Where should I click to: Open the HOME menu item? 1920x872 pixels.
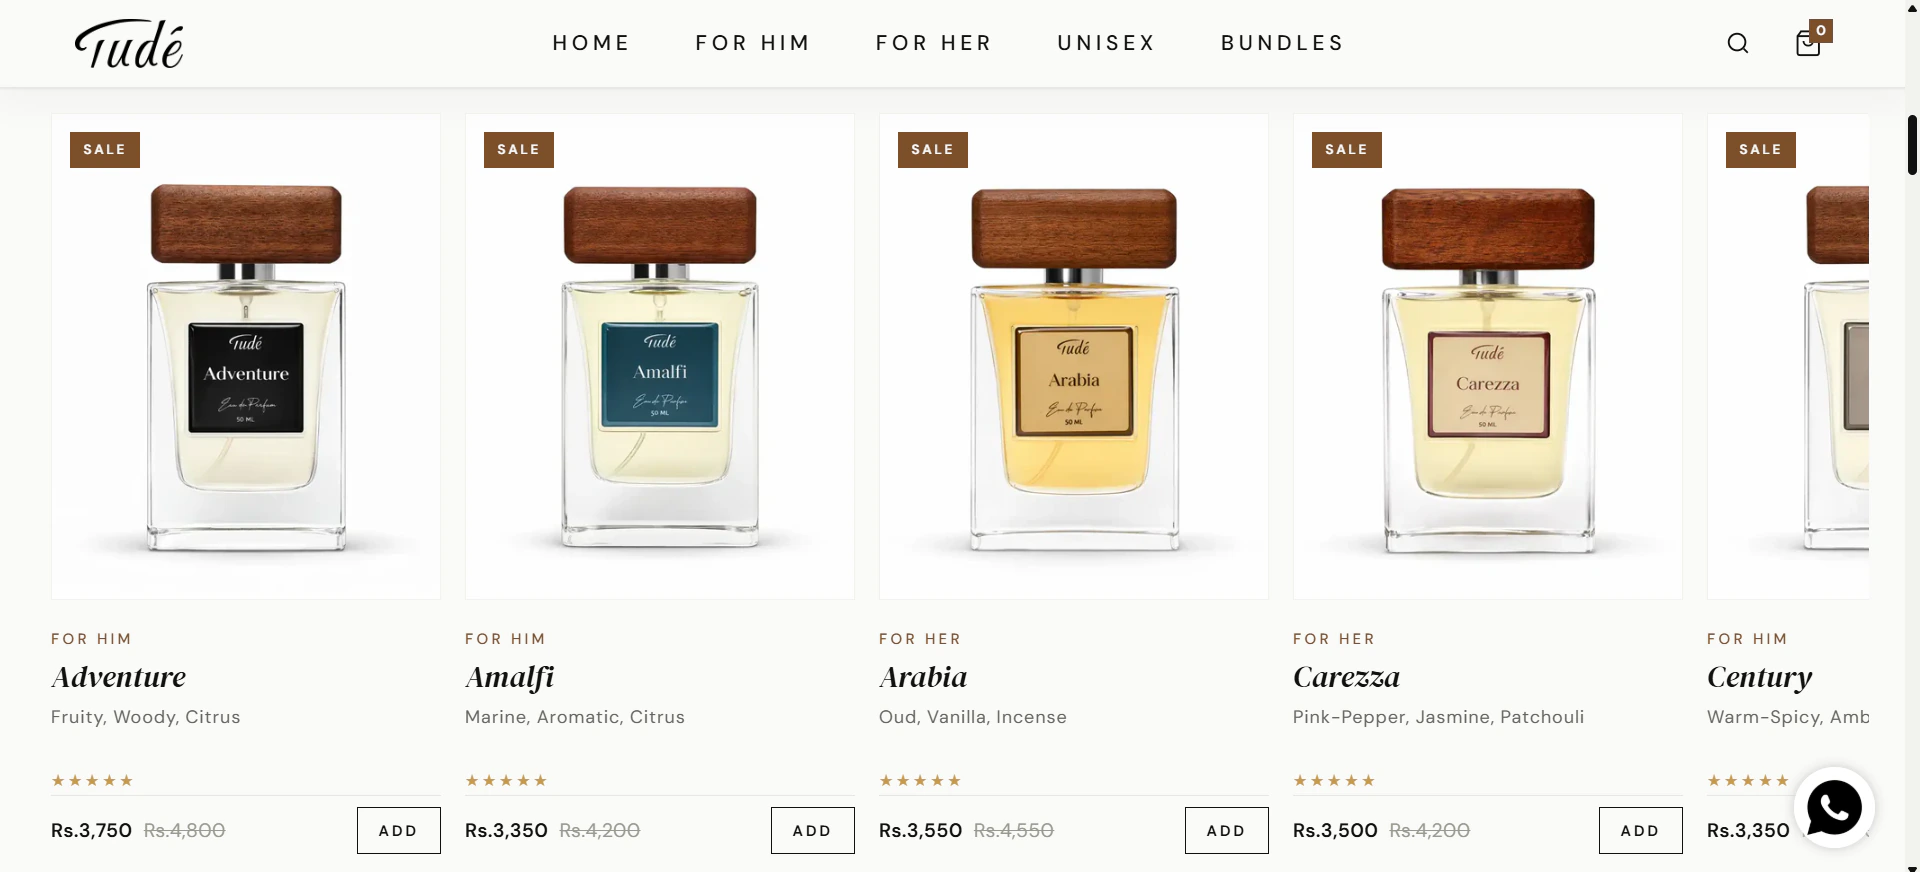(591, 43)
